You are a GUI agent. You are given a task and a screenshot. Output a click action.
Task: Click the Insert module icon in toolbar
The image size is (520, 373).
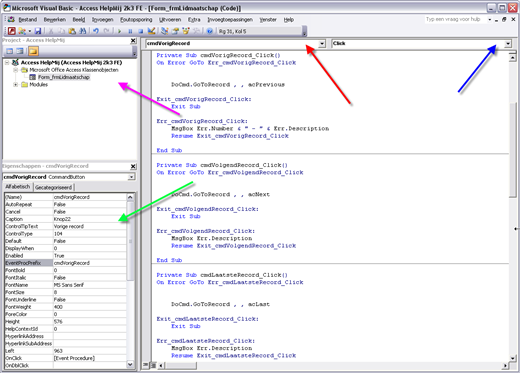22,31
